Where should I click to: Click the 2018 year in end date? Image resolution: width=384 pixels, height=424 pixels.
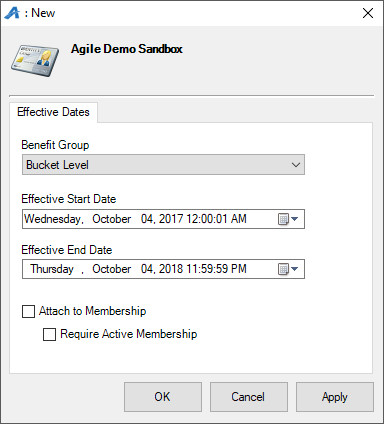(171, 269)
